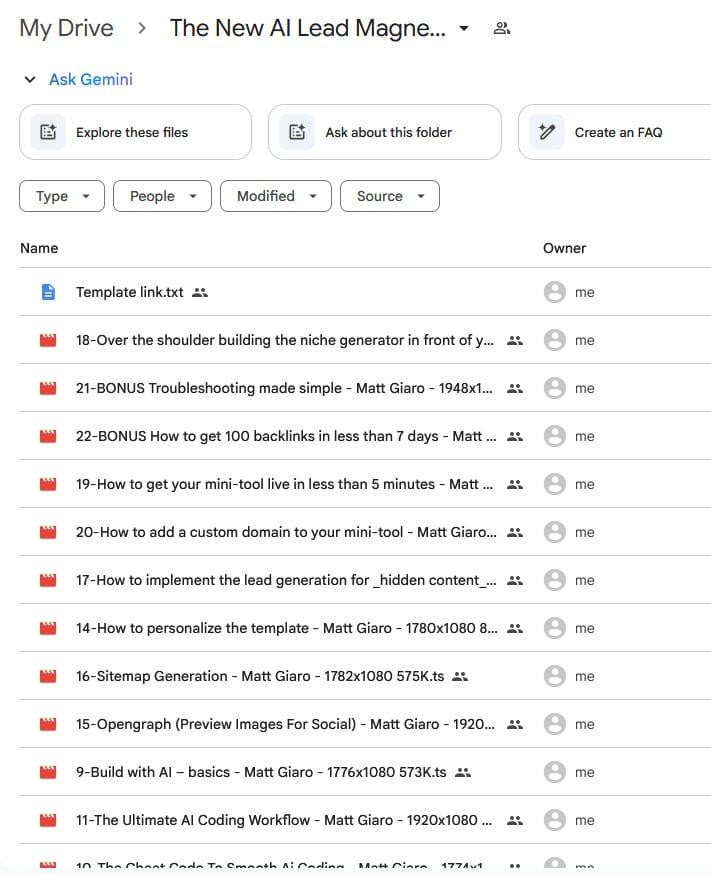The height and width of the screenshot is (874, 711).
Task: Click the Create an FAQ pencil icon
Action: coord(547,132)
